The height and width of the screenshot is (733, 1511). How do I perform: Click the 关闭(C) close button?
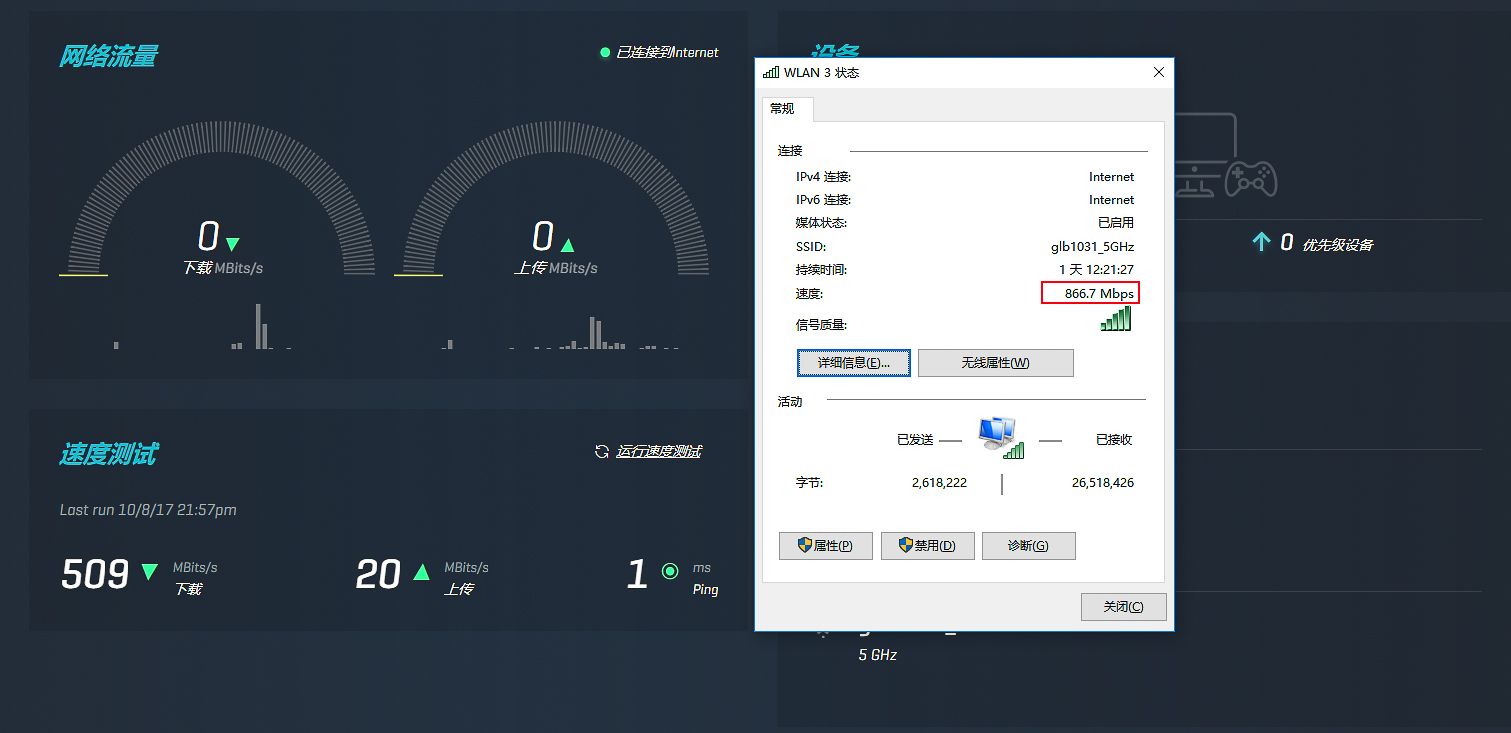point(1123,607)
